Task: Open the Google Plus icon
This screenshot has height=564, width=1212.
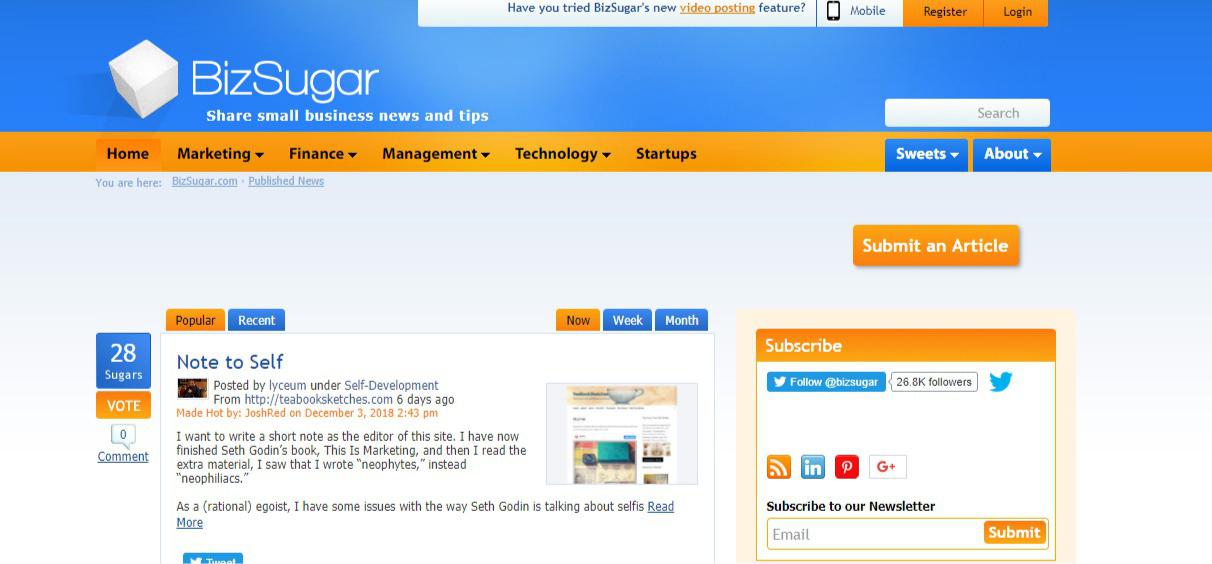Action: [887, 467]
